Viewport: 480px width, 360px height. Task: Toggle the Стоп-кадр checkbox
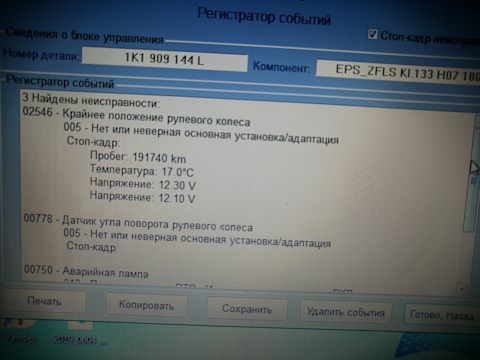coord(372,34)
